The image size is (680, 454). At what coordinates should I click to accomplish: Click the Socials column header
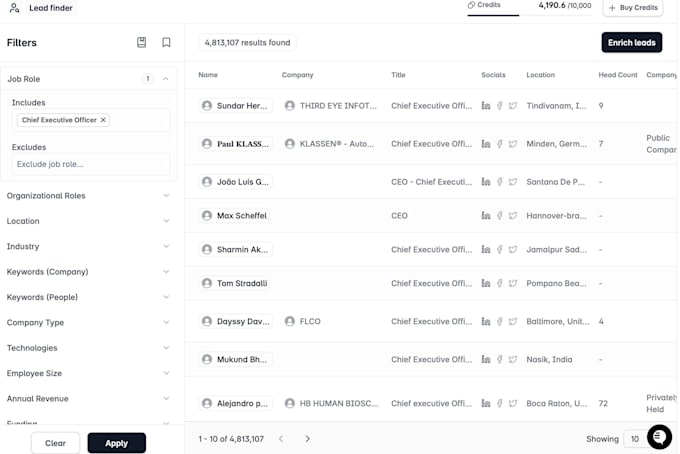tap(493, 75)
